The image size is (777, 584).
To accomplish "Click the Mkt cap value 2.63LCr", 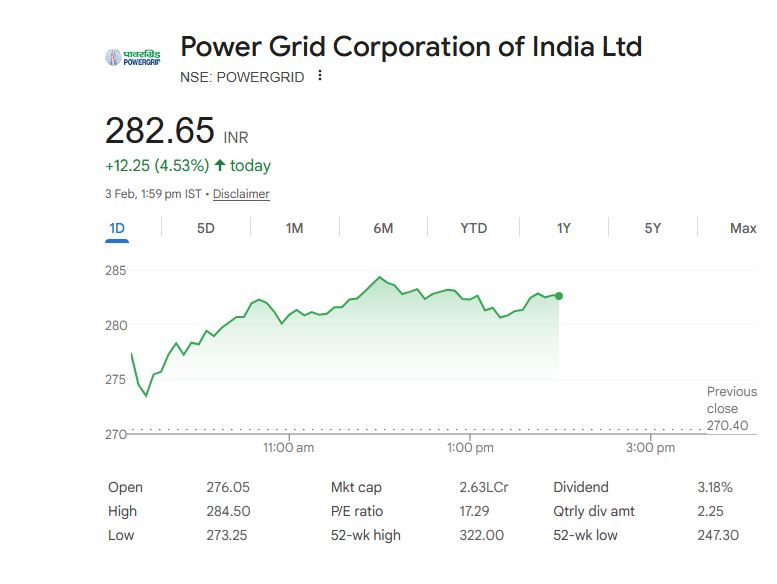I will [x=483, y=487].
